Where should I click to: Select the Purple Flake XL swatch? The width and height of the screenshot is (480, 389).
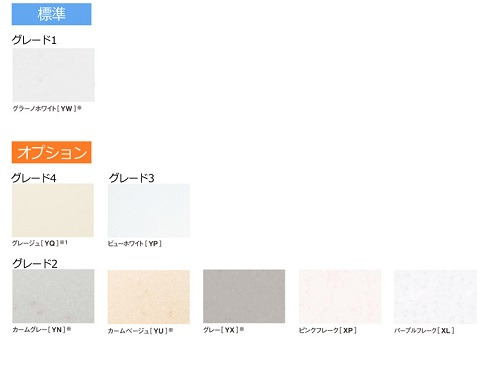pos(435,297)
